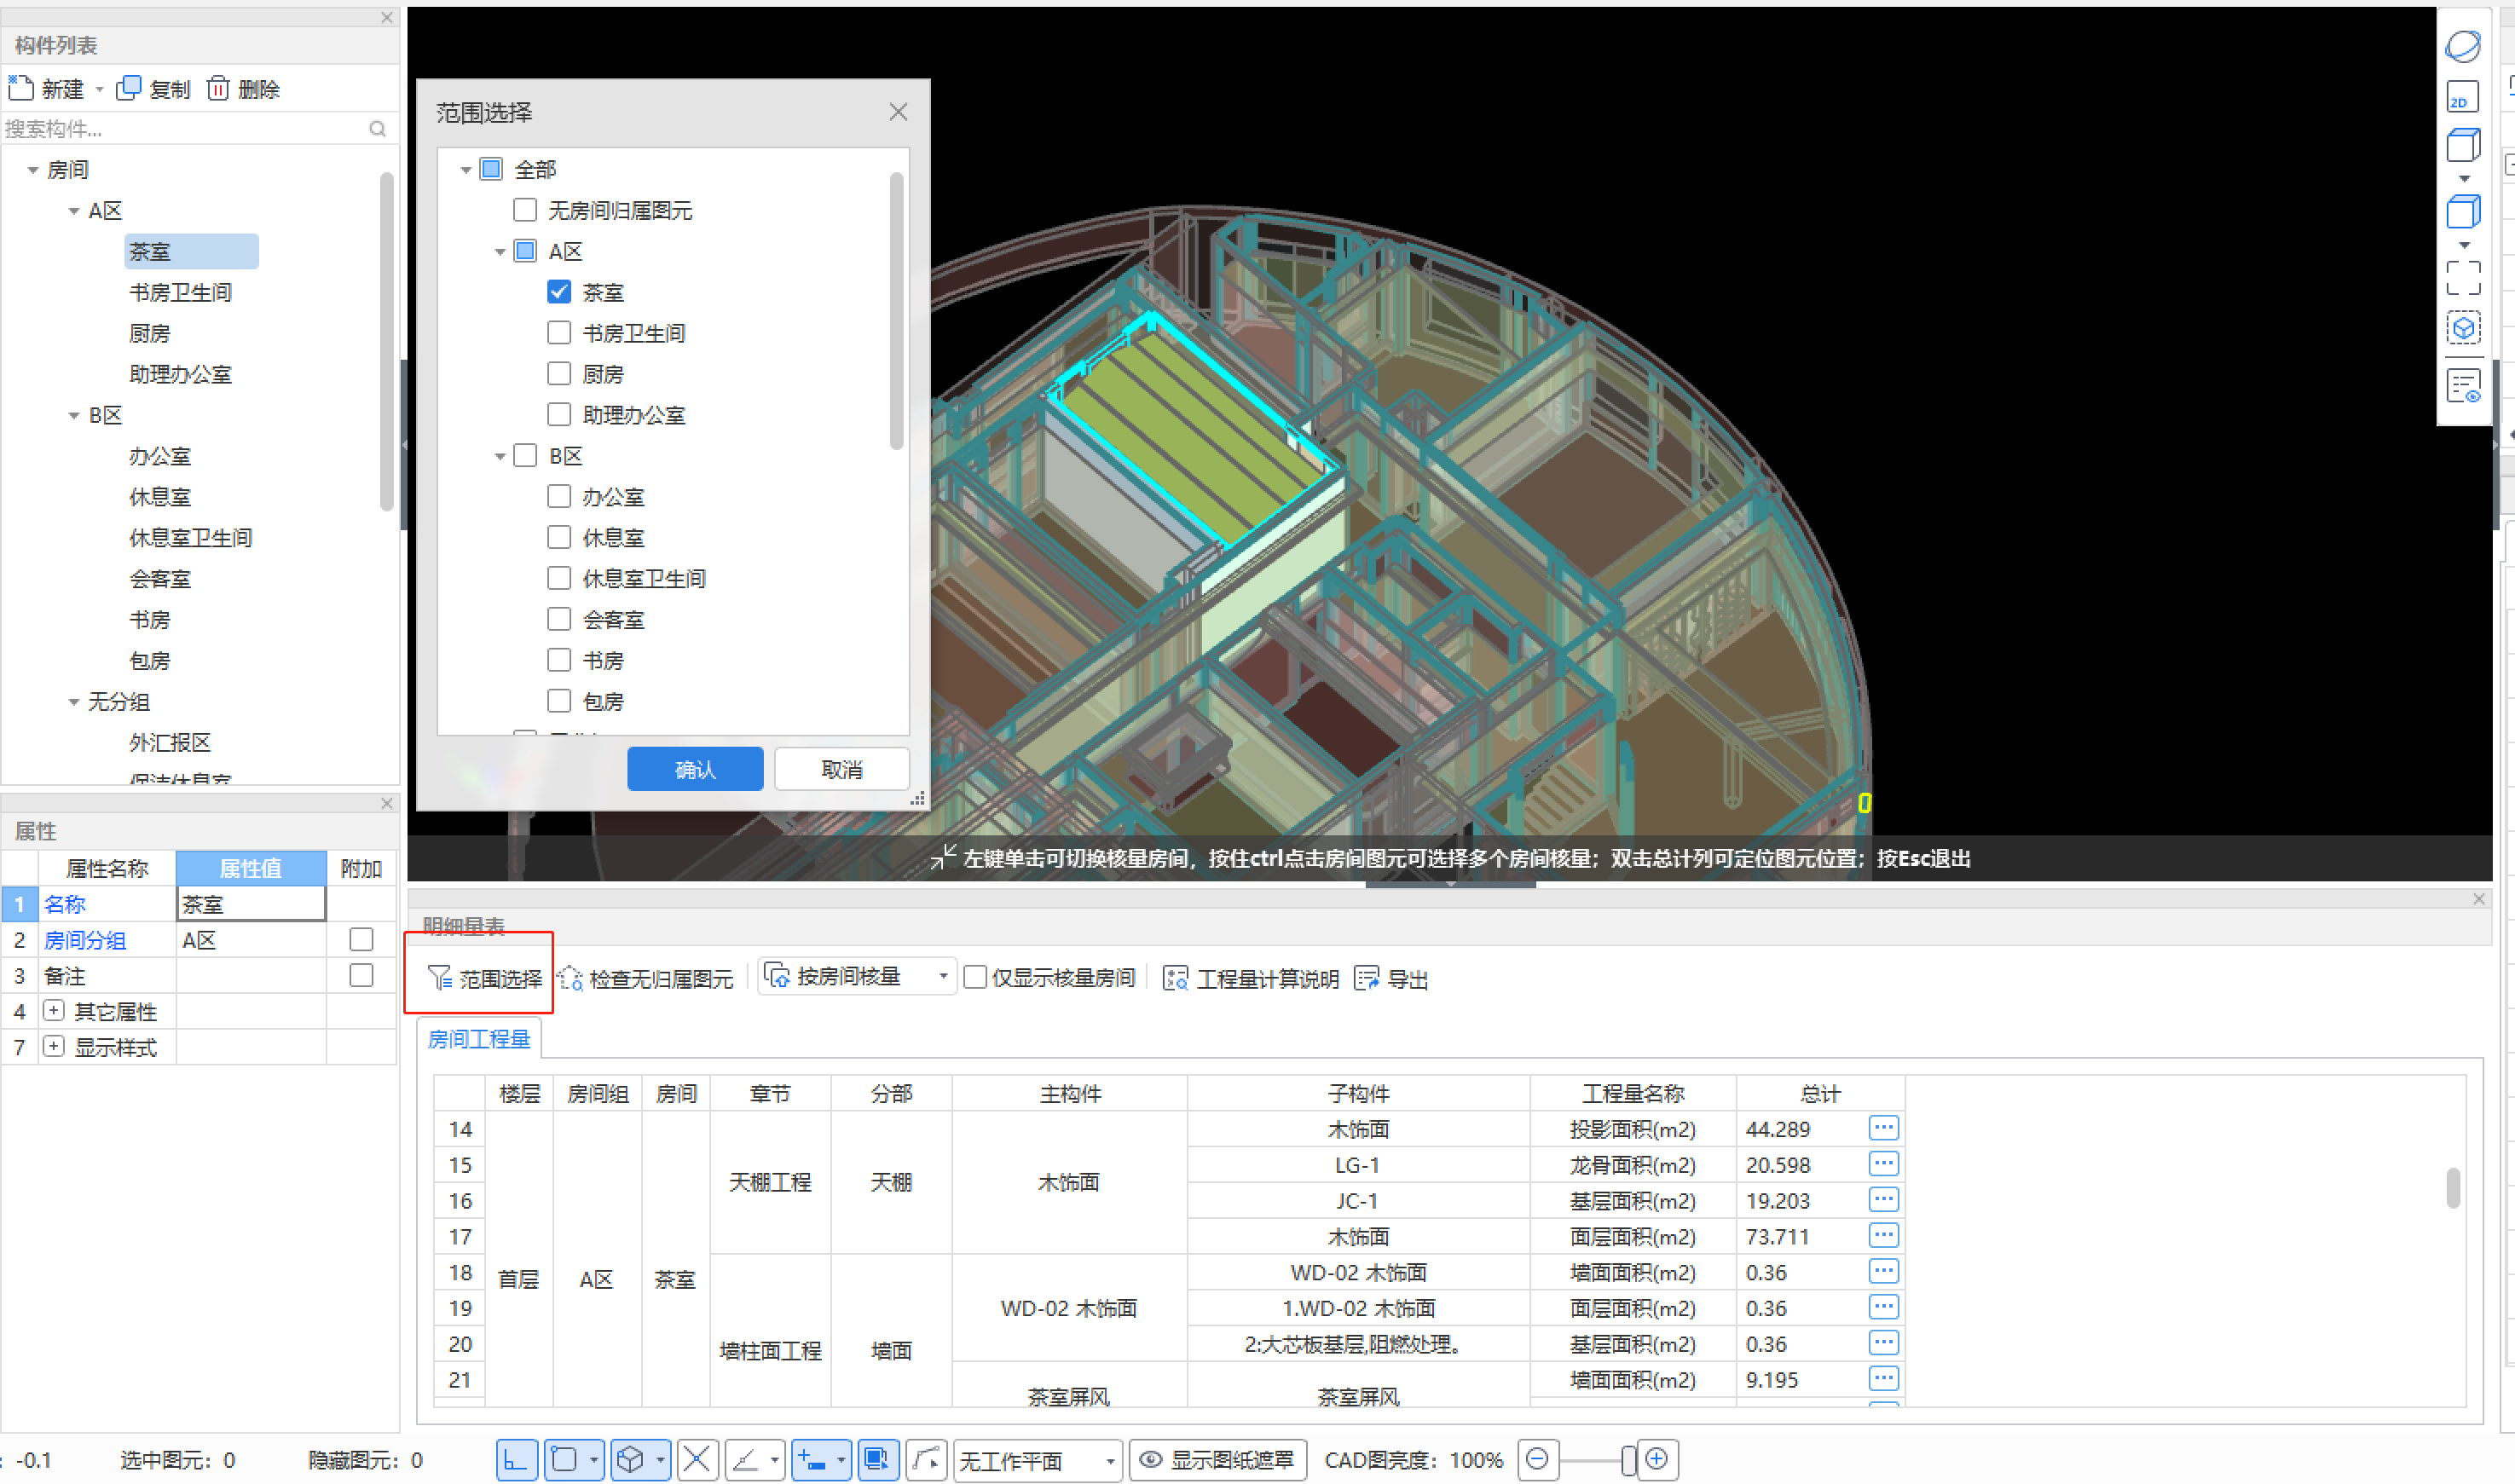Click the side-face view cube icon
This screenshot has width=2515, height=1484.
[x=2462, y=212]
